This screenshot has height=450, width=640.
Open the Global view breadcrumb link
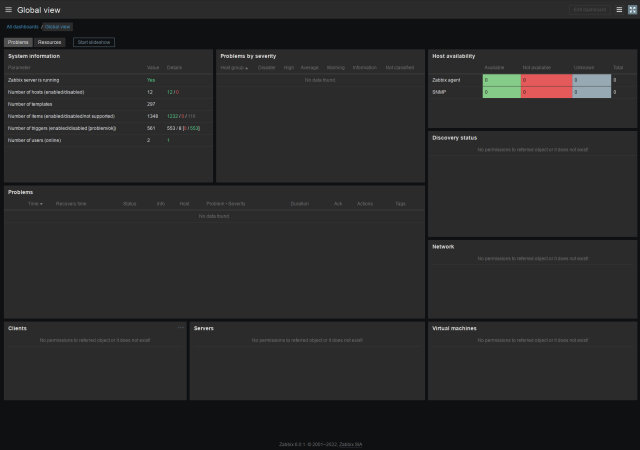[58, 27]
